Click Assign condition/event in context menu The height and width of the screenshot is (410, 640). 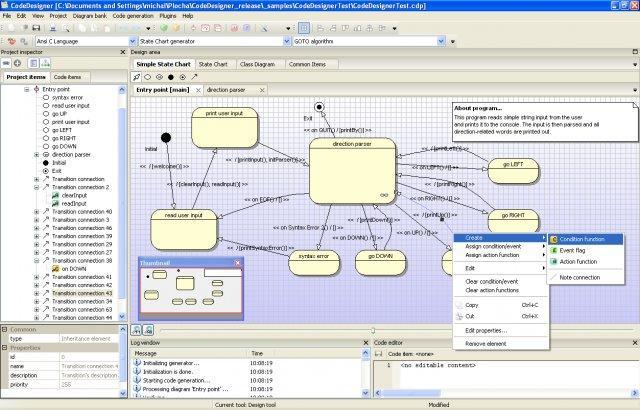pyautogui.click(x=501, y=246)
